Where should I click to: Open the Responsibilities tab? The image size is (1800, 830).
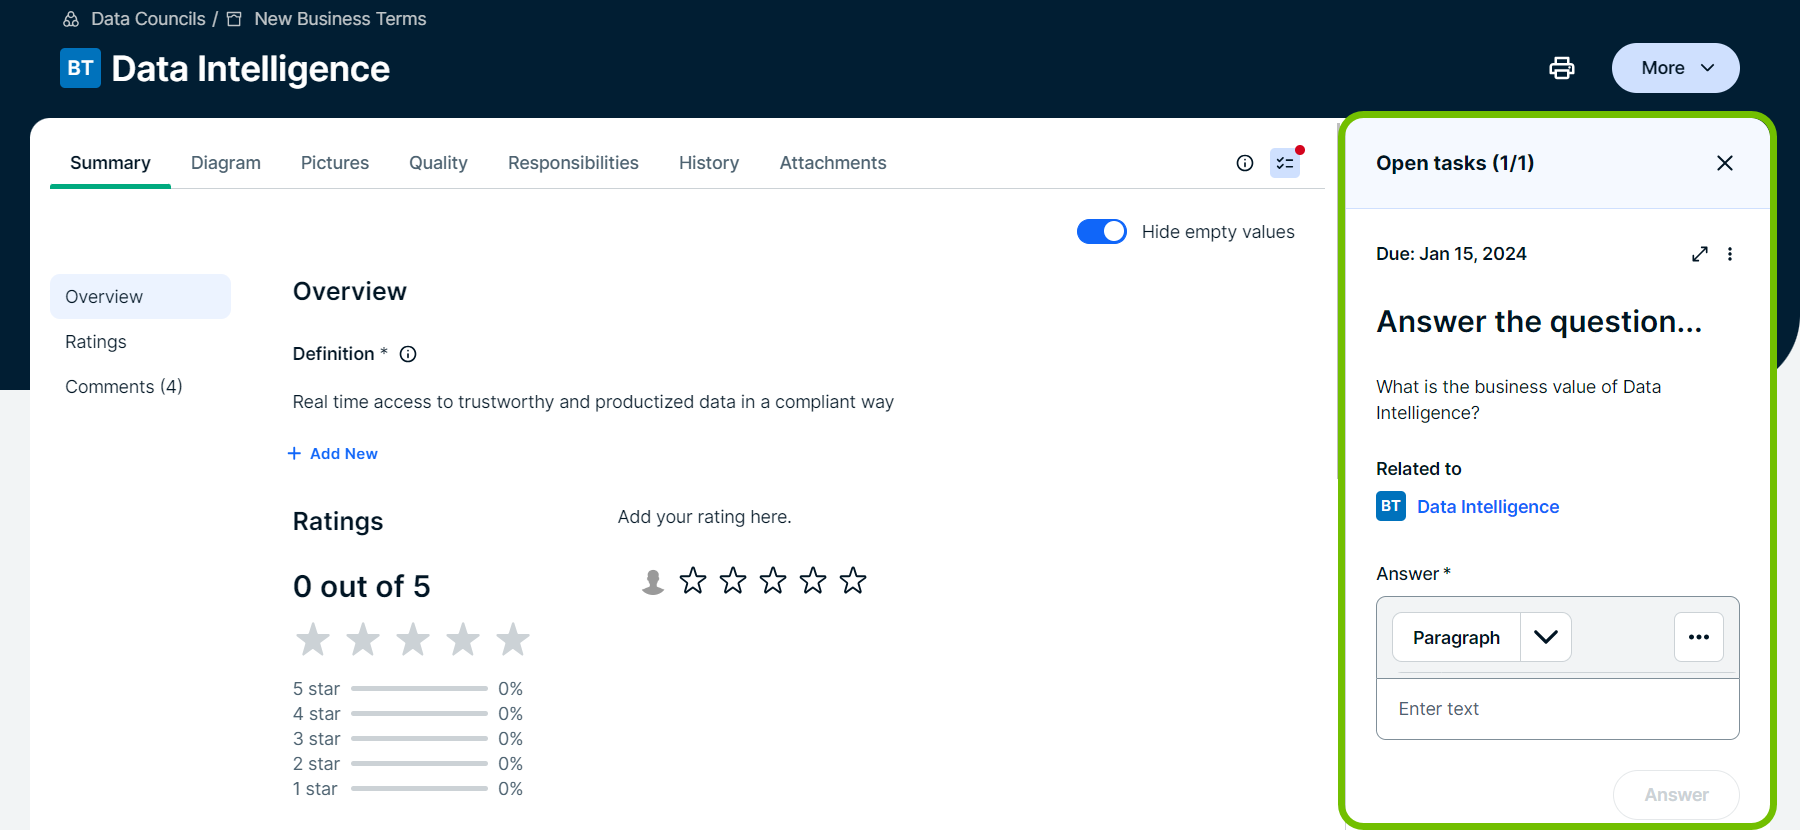point(573,163)
